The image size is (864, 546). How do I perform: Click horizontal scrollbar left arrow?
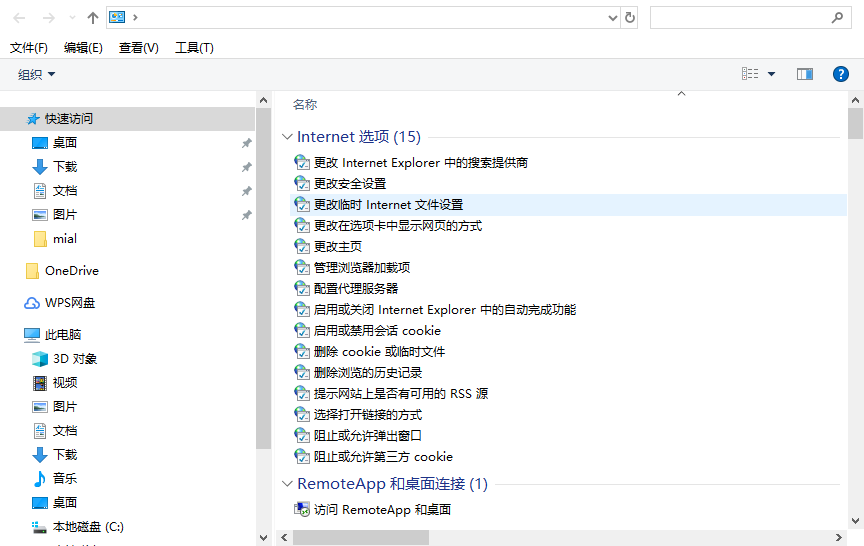[x=284, y=537]
